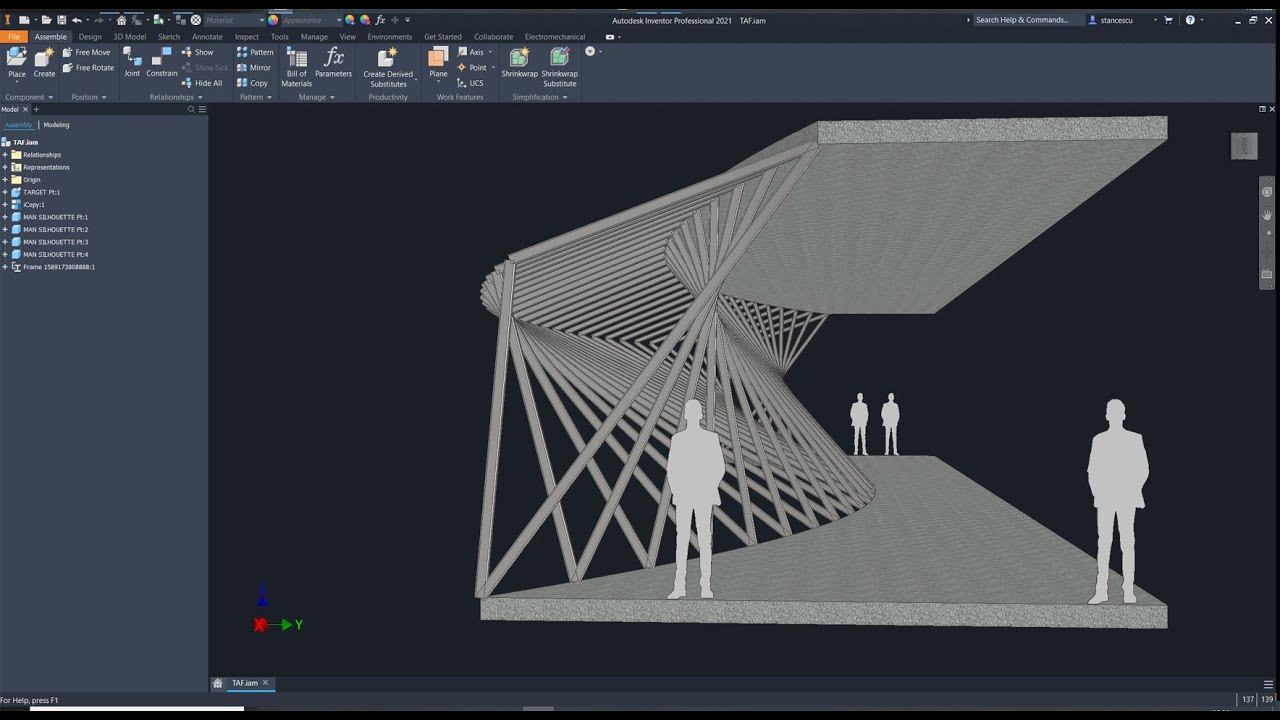Expand the Frame 1589173808888:1 node
The image size is (1280, 720).
click(x=5, y=267)
